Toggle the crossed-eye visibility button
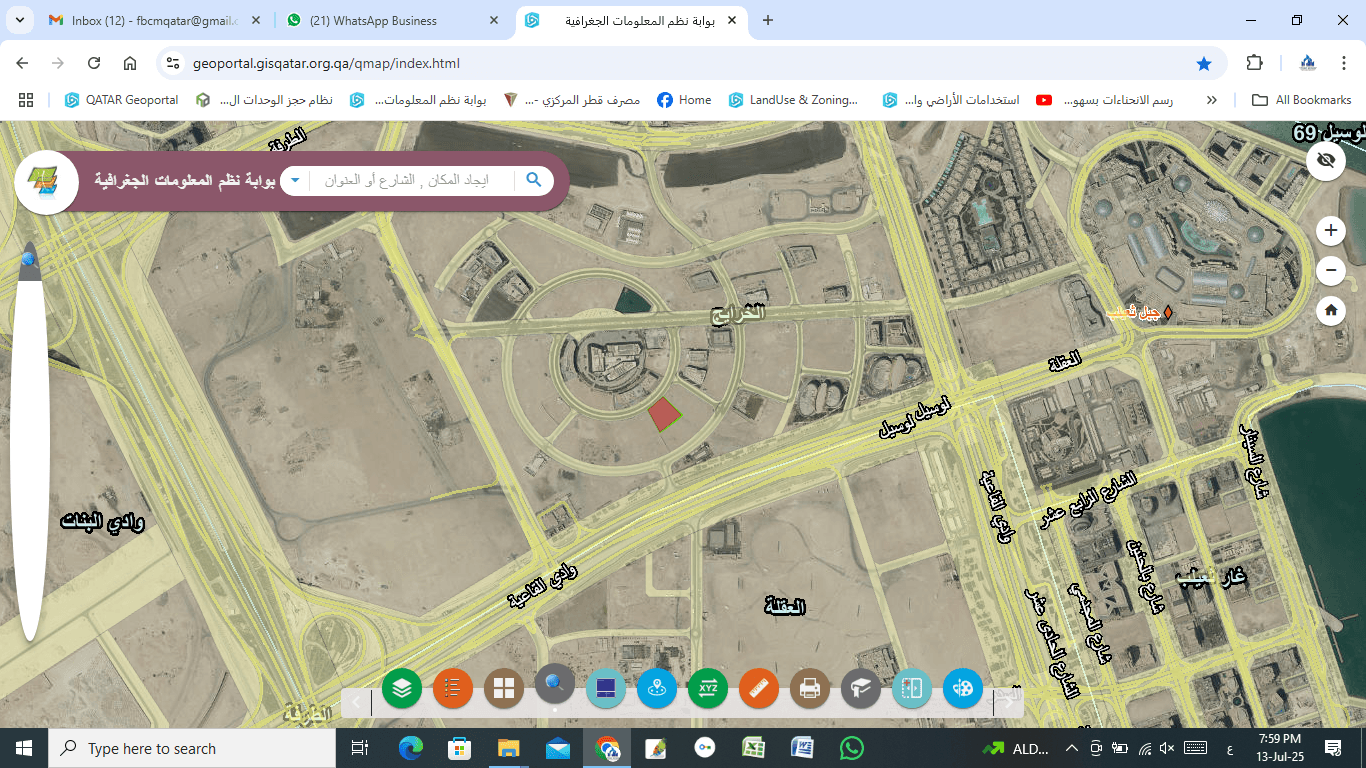The width and height of the screenshot is (1366, 768). point(1326,160)
